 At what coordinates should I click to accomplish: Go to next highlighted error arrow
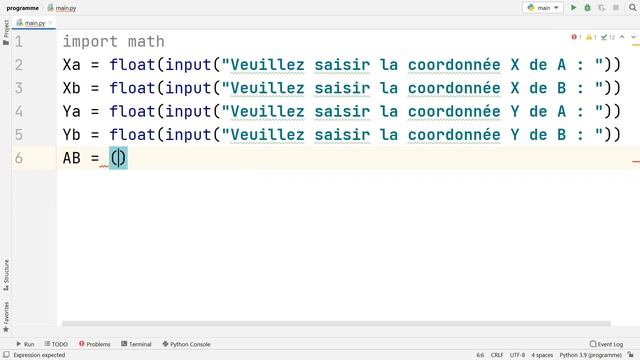(633, 37)
